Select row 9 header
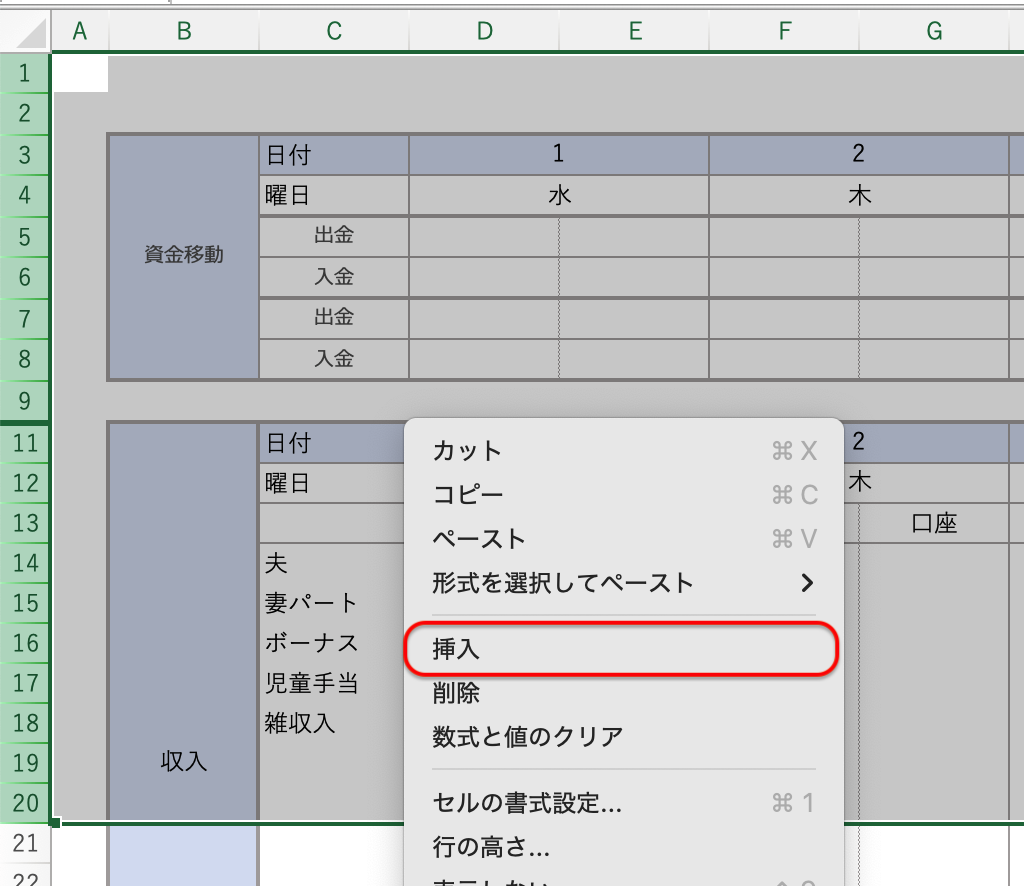Screen dimensions: 1024x886 pyautogui.click(x=26, y=402)
